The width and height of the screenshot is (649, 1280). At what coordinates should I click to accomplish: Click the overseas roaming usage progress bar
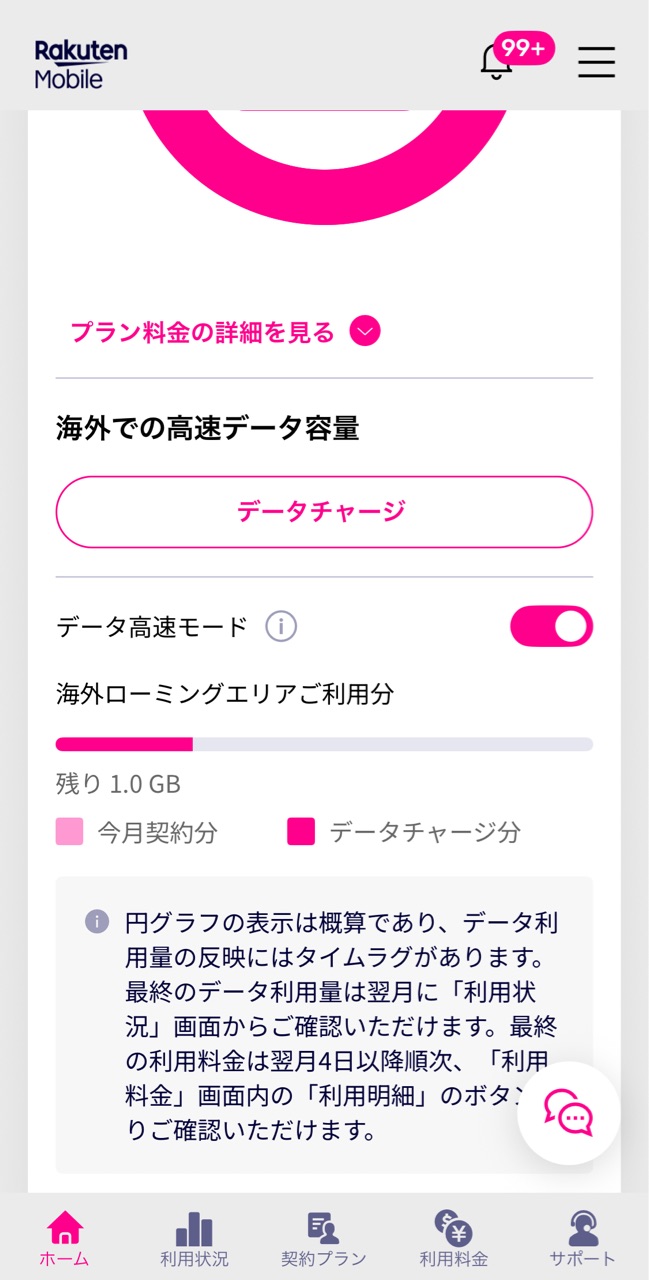(x=324, y=744)
